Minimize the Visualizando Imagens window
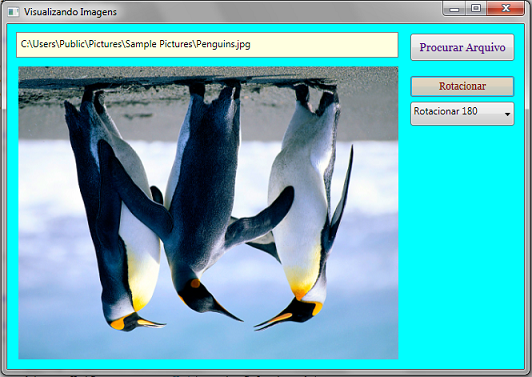Screen dimensions: 532x377 click(454, 8)
